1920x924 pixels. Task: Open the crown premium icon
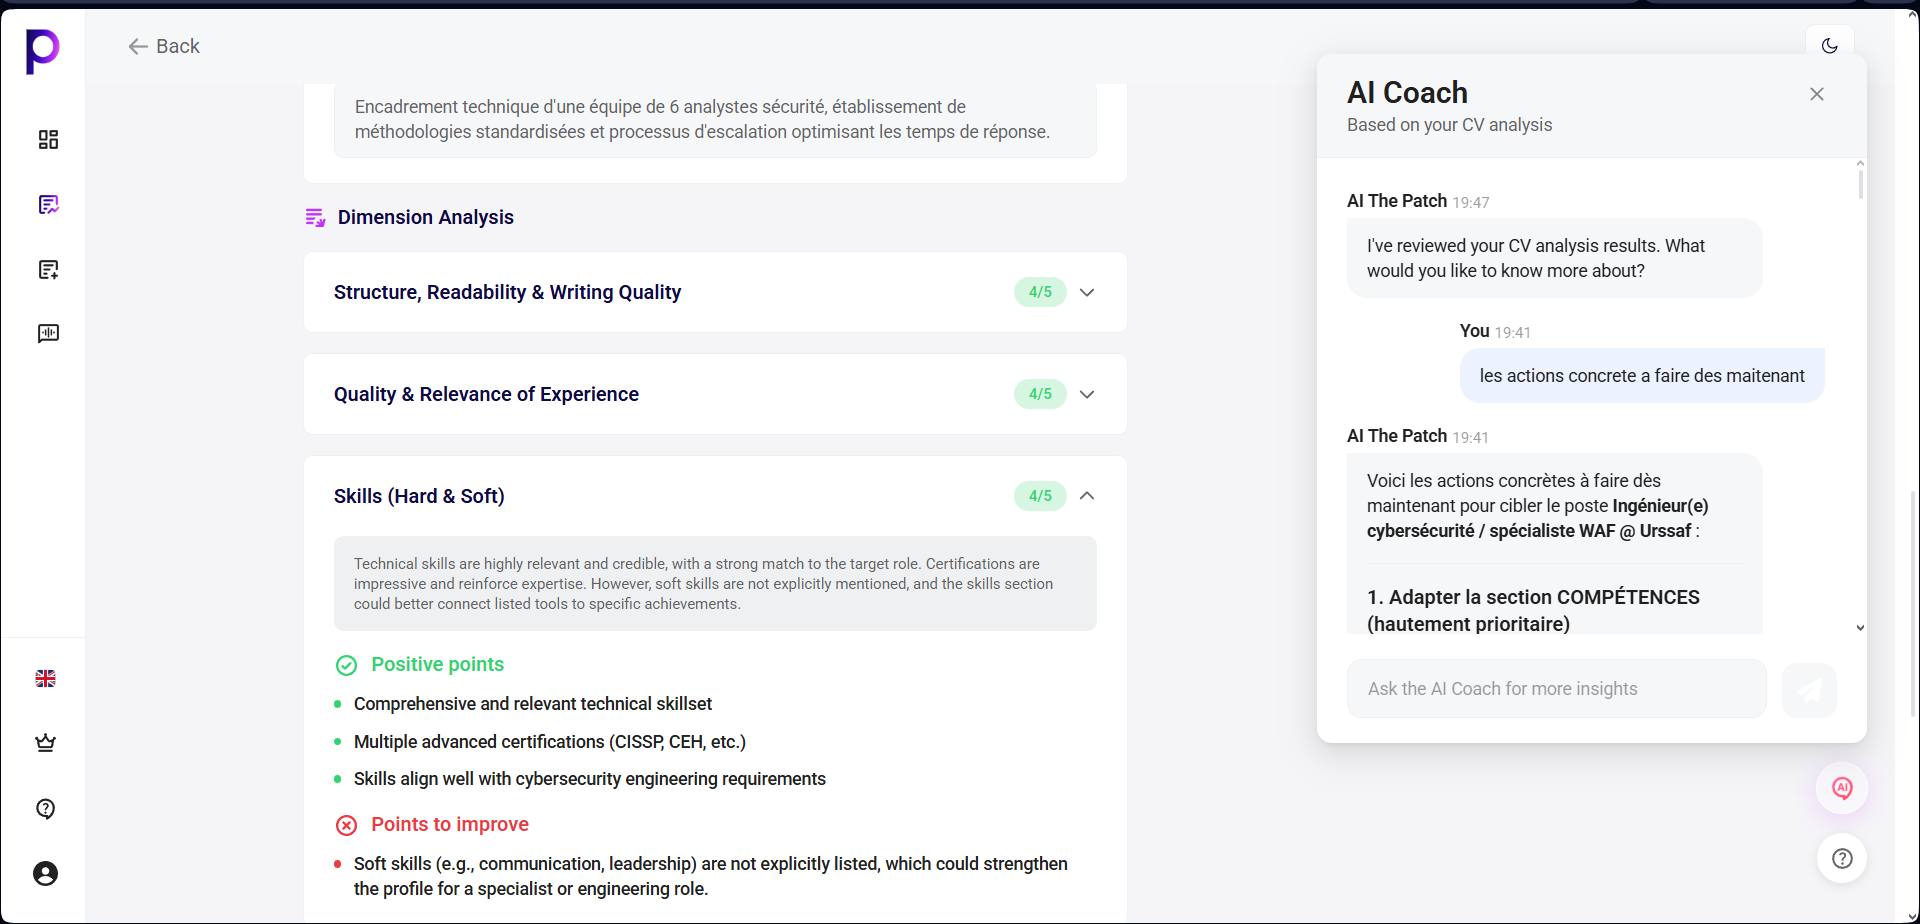(x=45, y=743)
